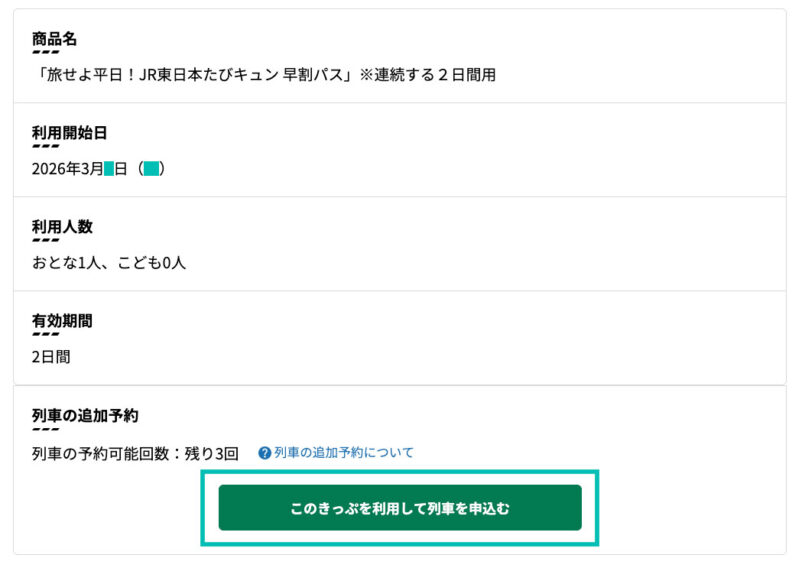
Task: Select the 商品名 heading
Action: tap(54, 39)
